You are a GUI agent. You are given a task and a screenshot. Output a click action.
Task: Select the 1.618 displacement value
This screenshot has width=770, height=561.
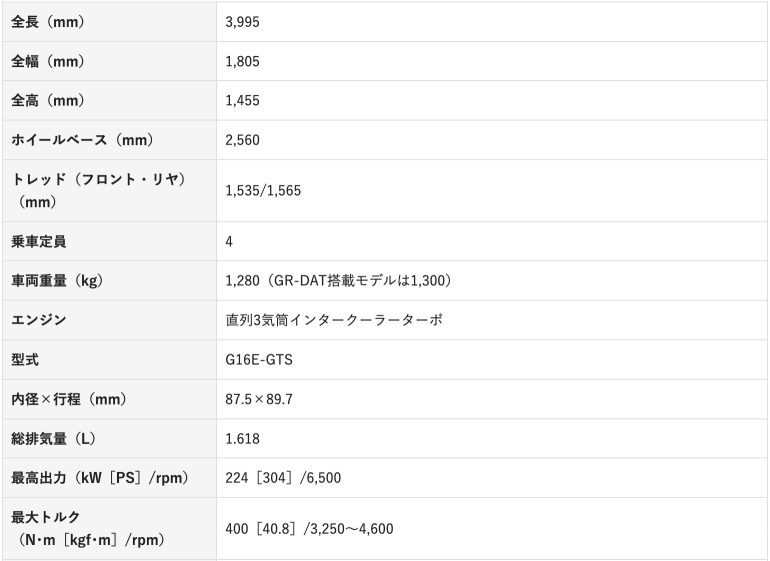[243, 438]
